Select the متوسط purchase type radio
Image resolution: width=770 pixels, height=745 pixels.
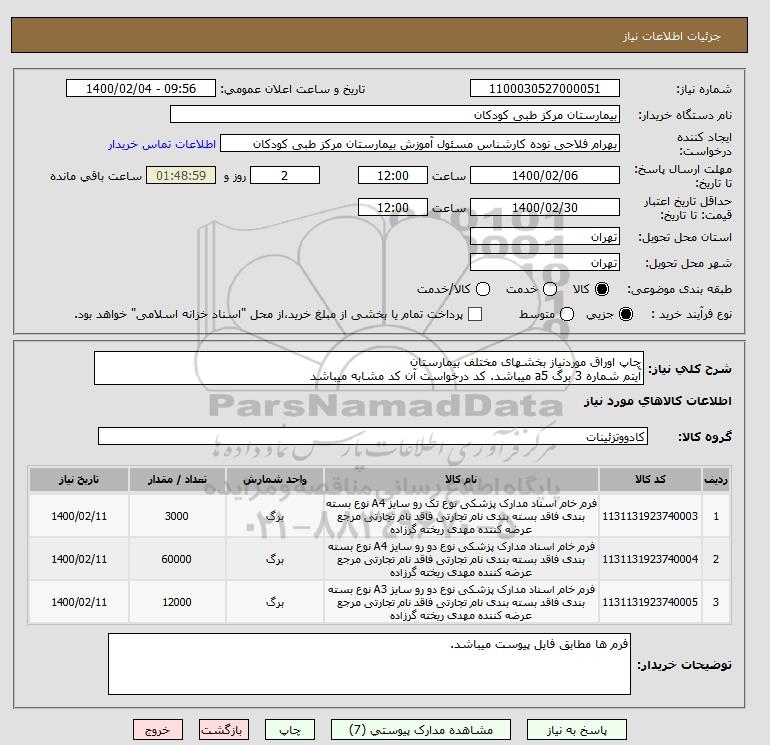[x=567, y=314]
